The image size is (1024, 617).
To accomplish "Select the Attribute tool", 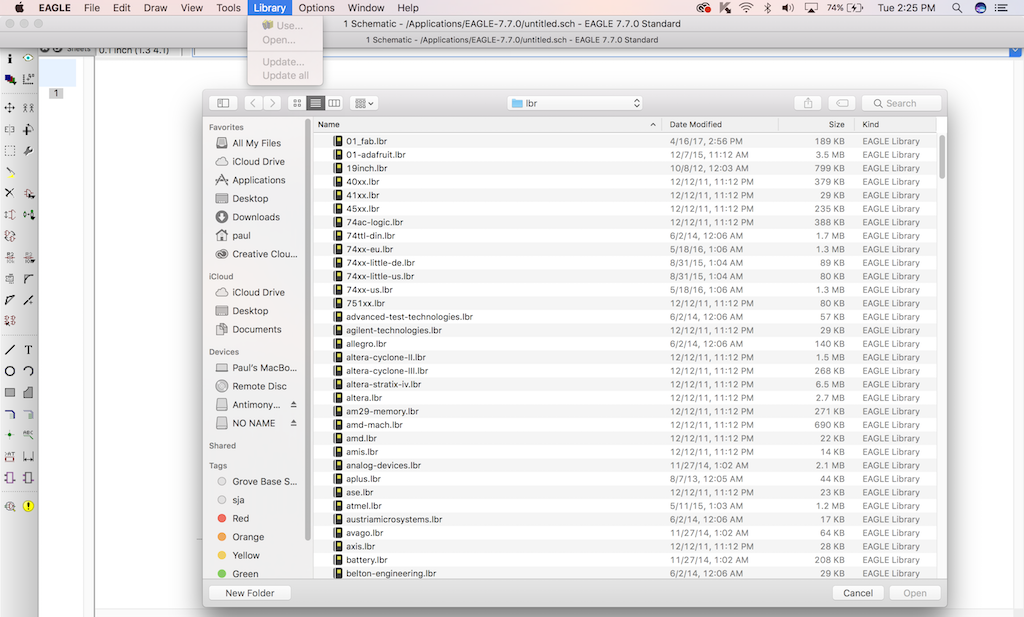I will pos(10,456).
